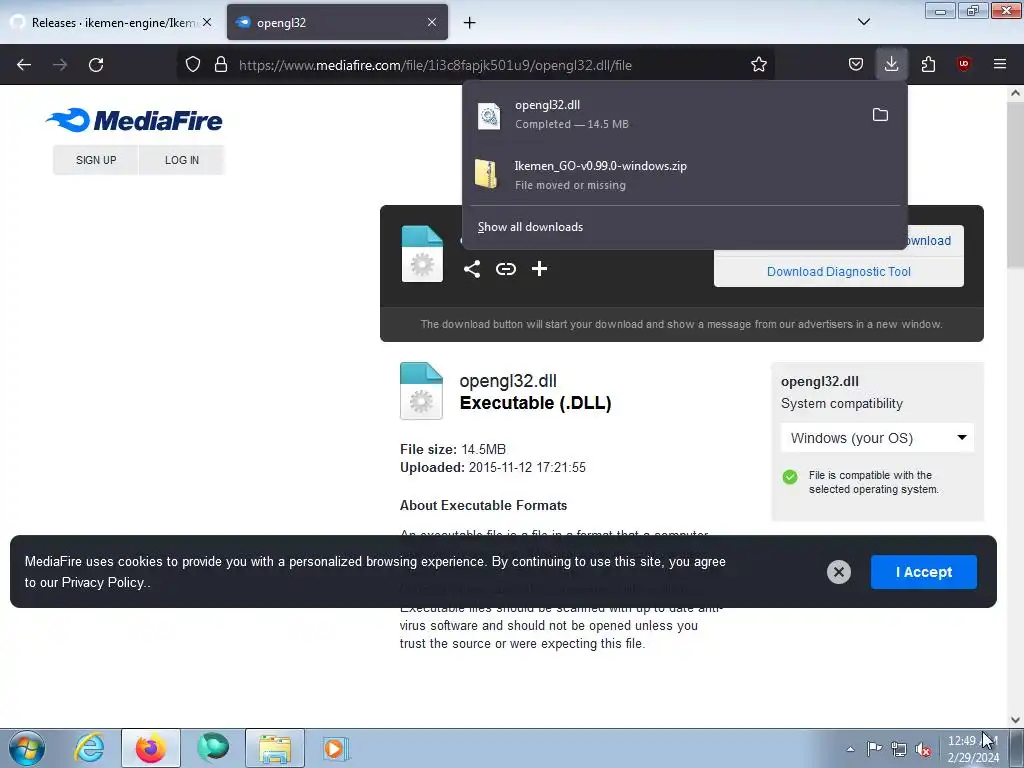Open the Windows Start menu
Screen dimensions: 1024x768
tap(27, 748)
